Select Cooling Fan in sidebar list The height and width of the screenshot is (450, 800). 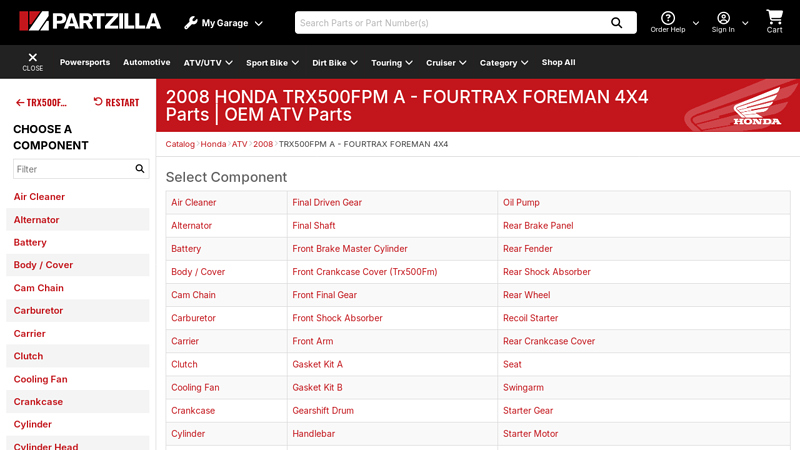tap(40, 379)
